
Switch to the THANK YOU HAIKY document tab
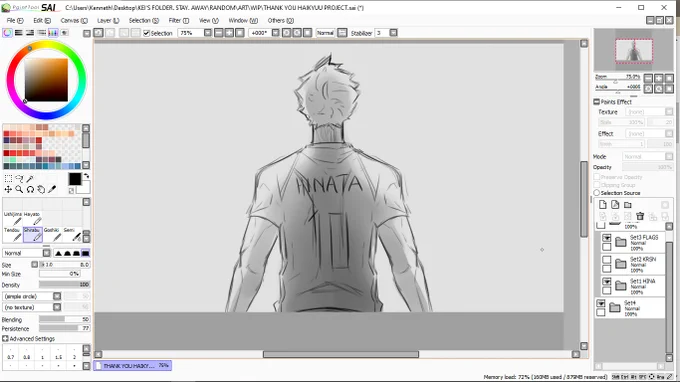click(x=132, y=366)
